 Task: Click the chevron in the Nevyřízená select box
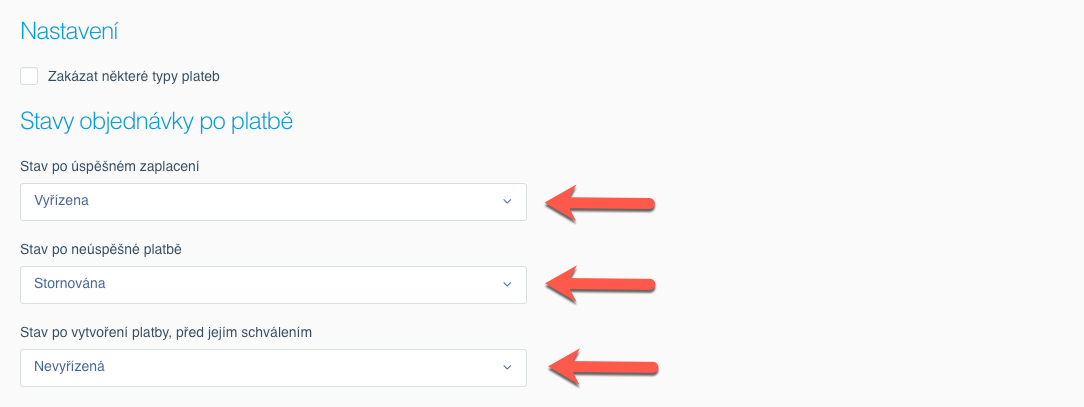tap(506, 368)
